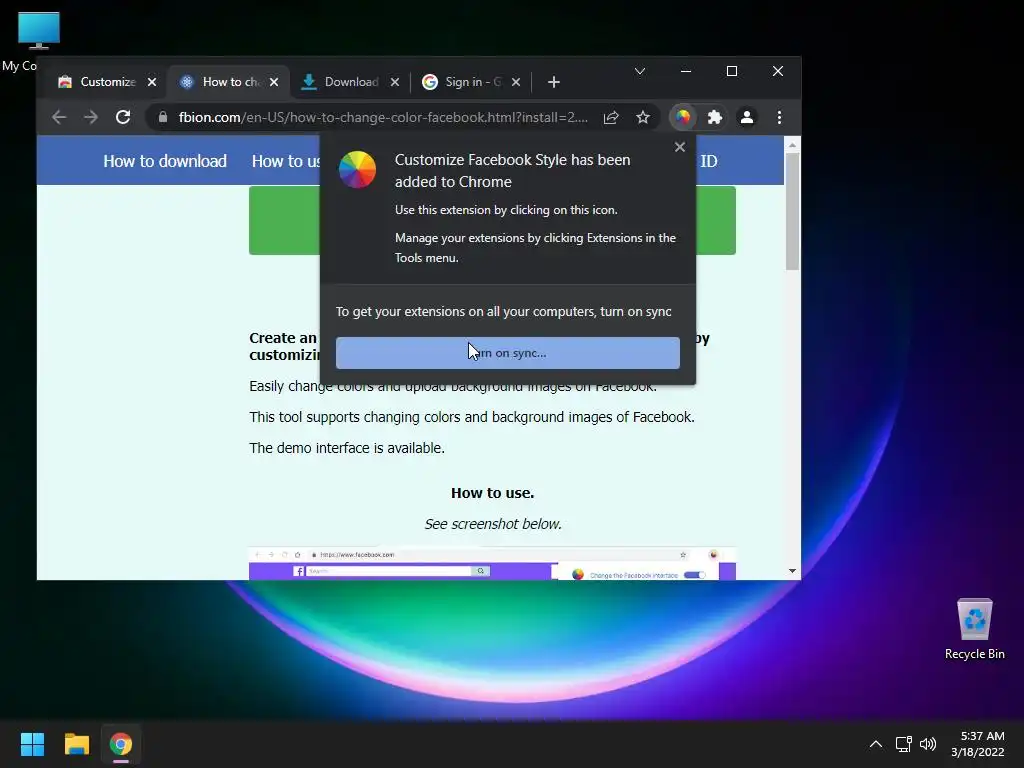Show hidden tray icons chevron

point(876,744)
